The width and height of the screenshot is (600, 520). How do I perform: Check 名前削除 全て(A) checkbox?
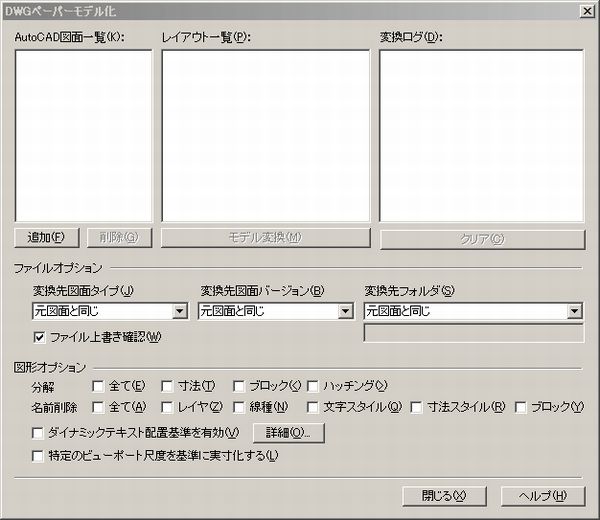click(98, 407)
